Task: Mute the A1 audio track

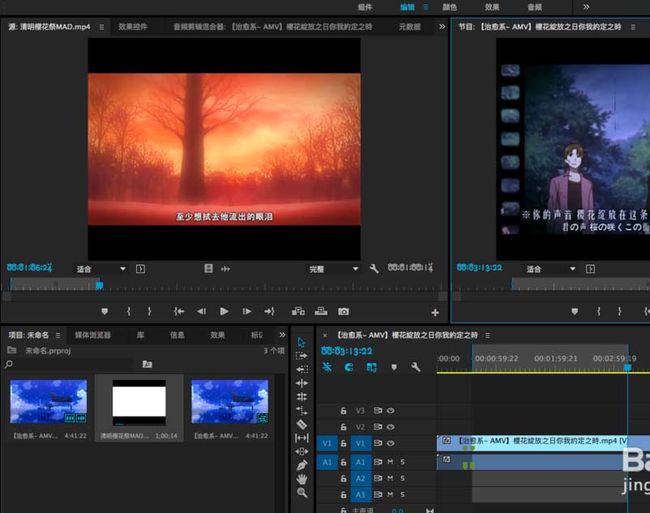Action: pyautogui.click(x=390, y=462)
